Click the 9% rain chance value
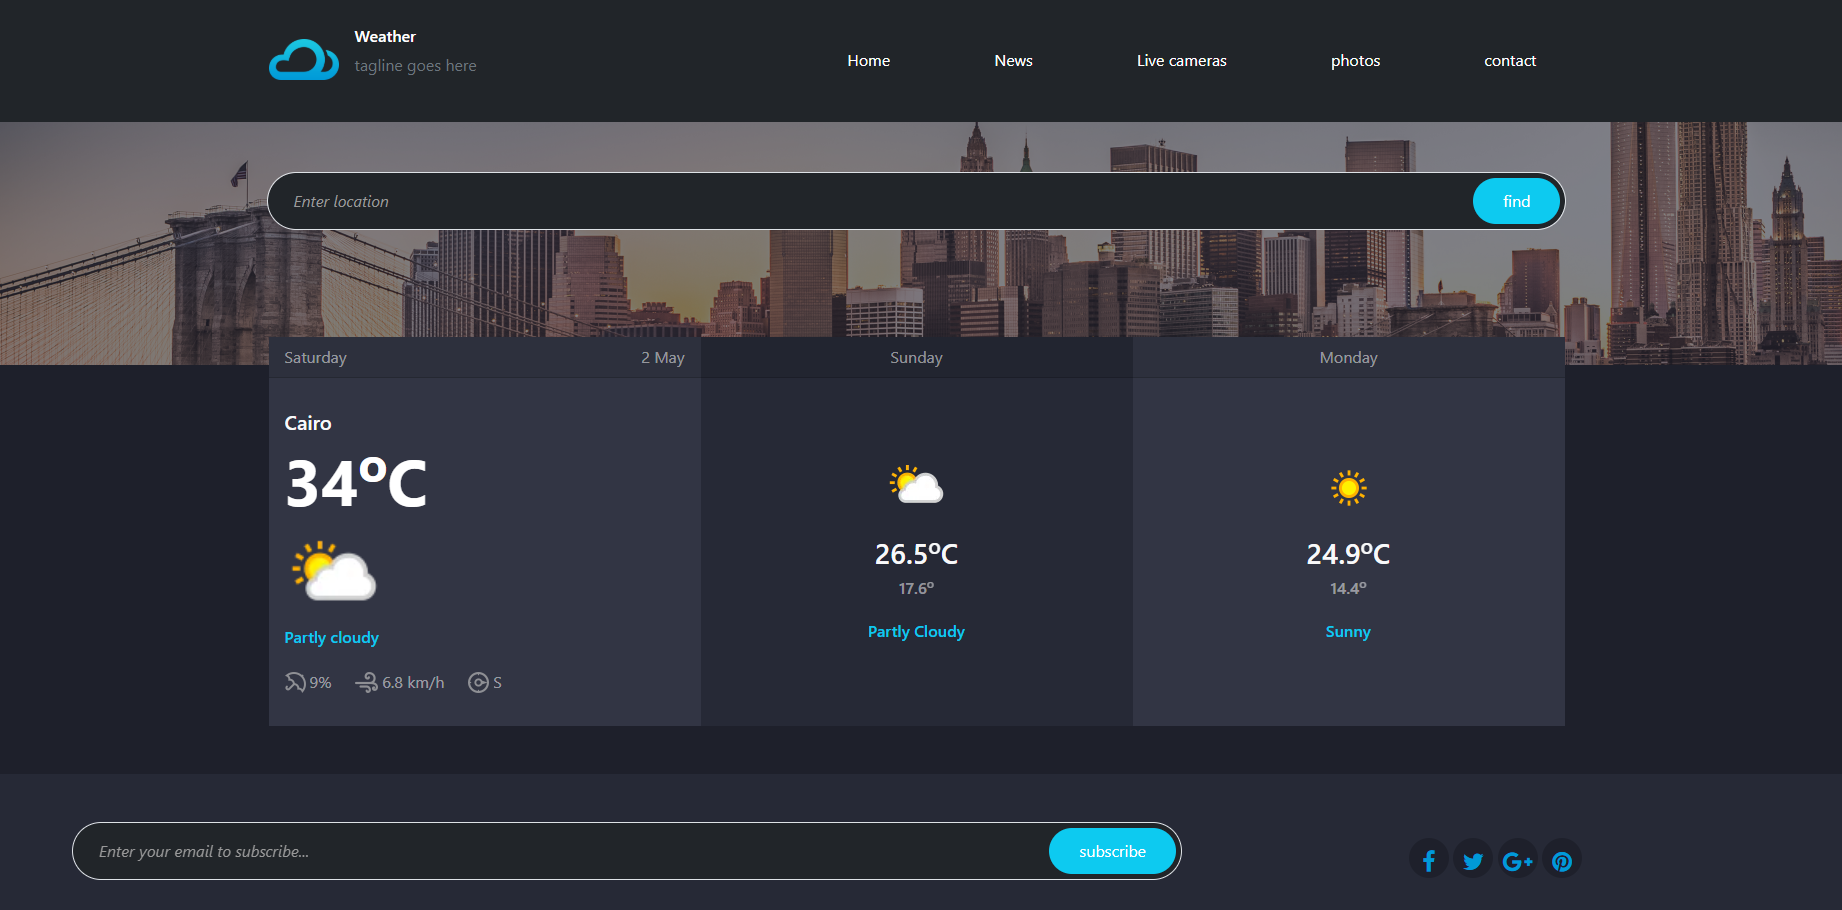1842x910 pixels. tap(320, 683)
